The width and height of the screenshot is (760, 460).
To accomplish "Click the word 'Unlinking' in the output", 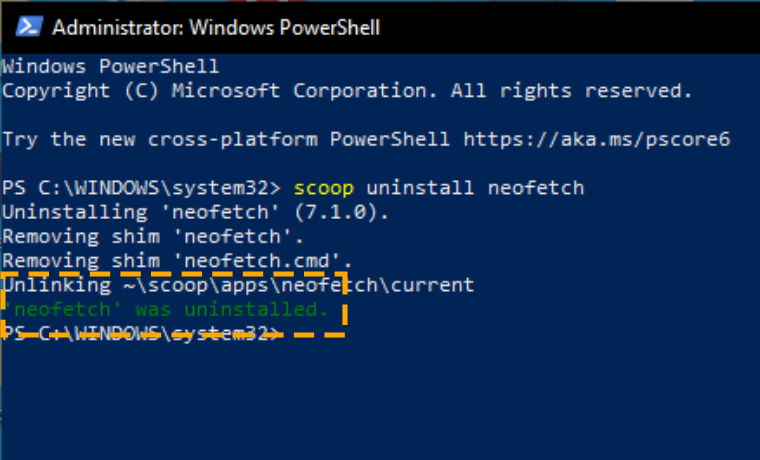I will coord(57,285).
